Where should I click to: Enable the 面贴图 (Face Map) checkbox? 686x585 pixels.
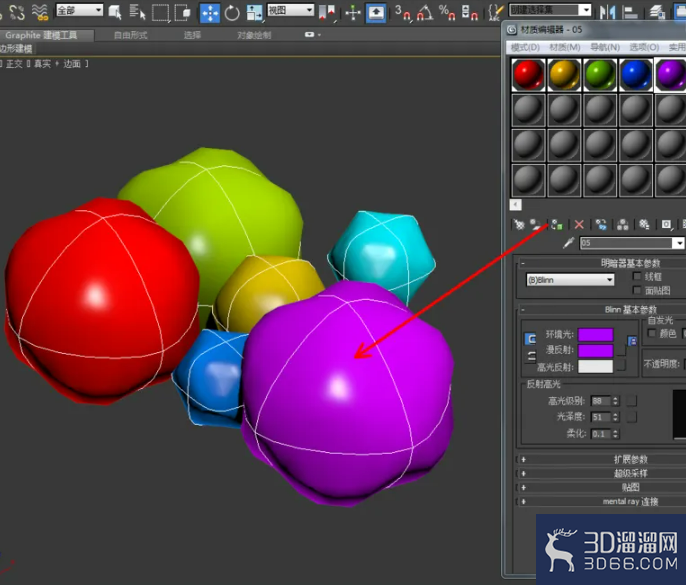637,290
